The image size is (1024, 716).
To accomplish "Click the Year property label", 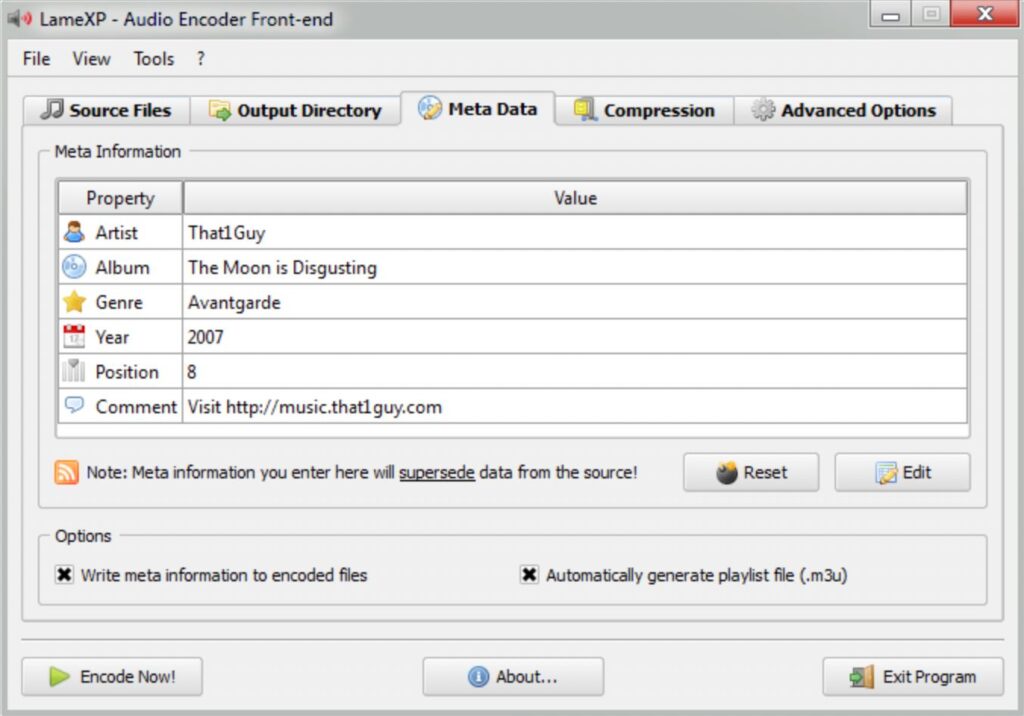I will pos(112,337).
